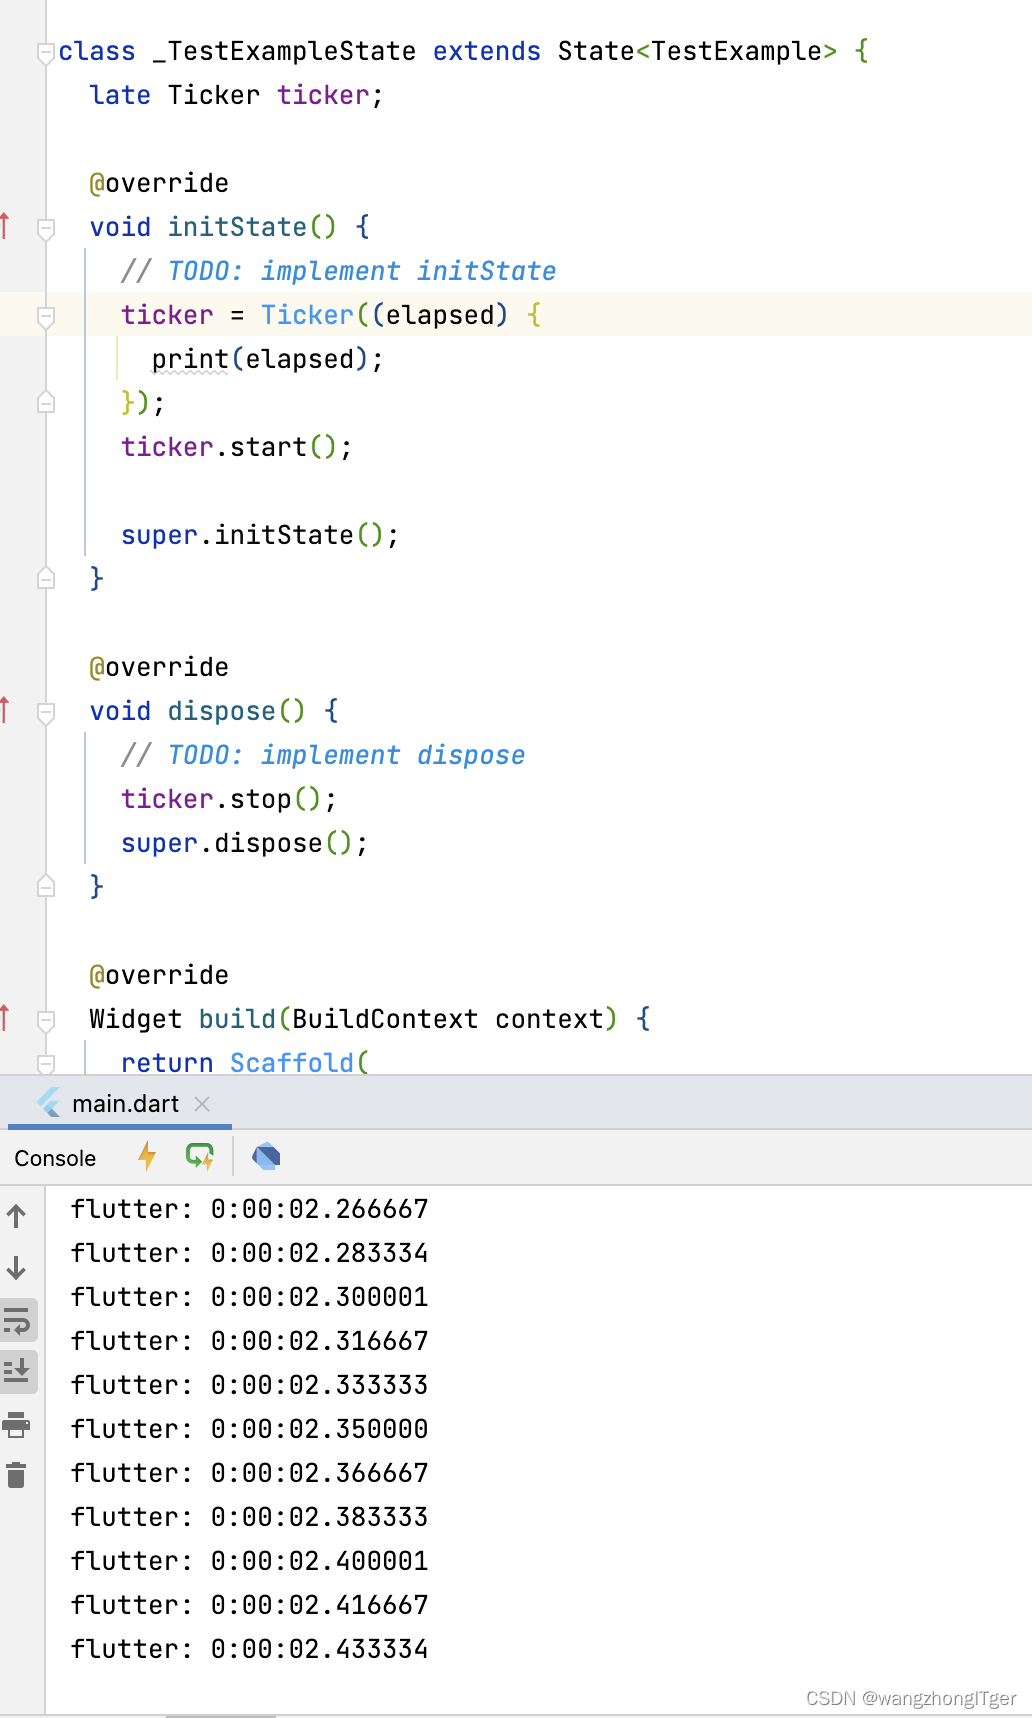Click 'super.dispose();' code line
1032x1718 pixels.
point(244,843)
